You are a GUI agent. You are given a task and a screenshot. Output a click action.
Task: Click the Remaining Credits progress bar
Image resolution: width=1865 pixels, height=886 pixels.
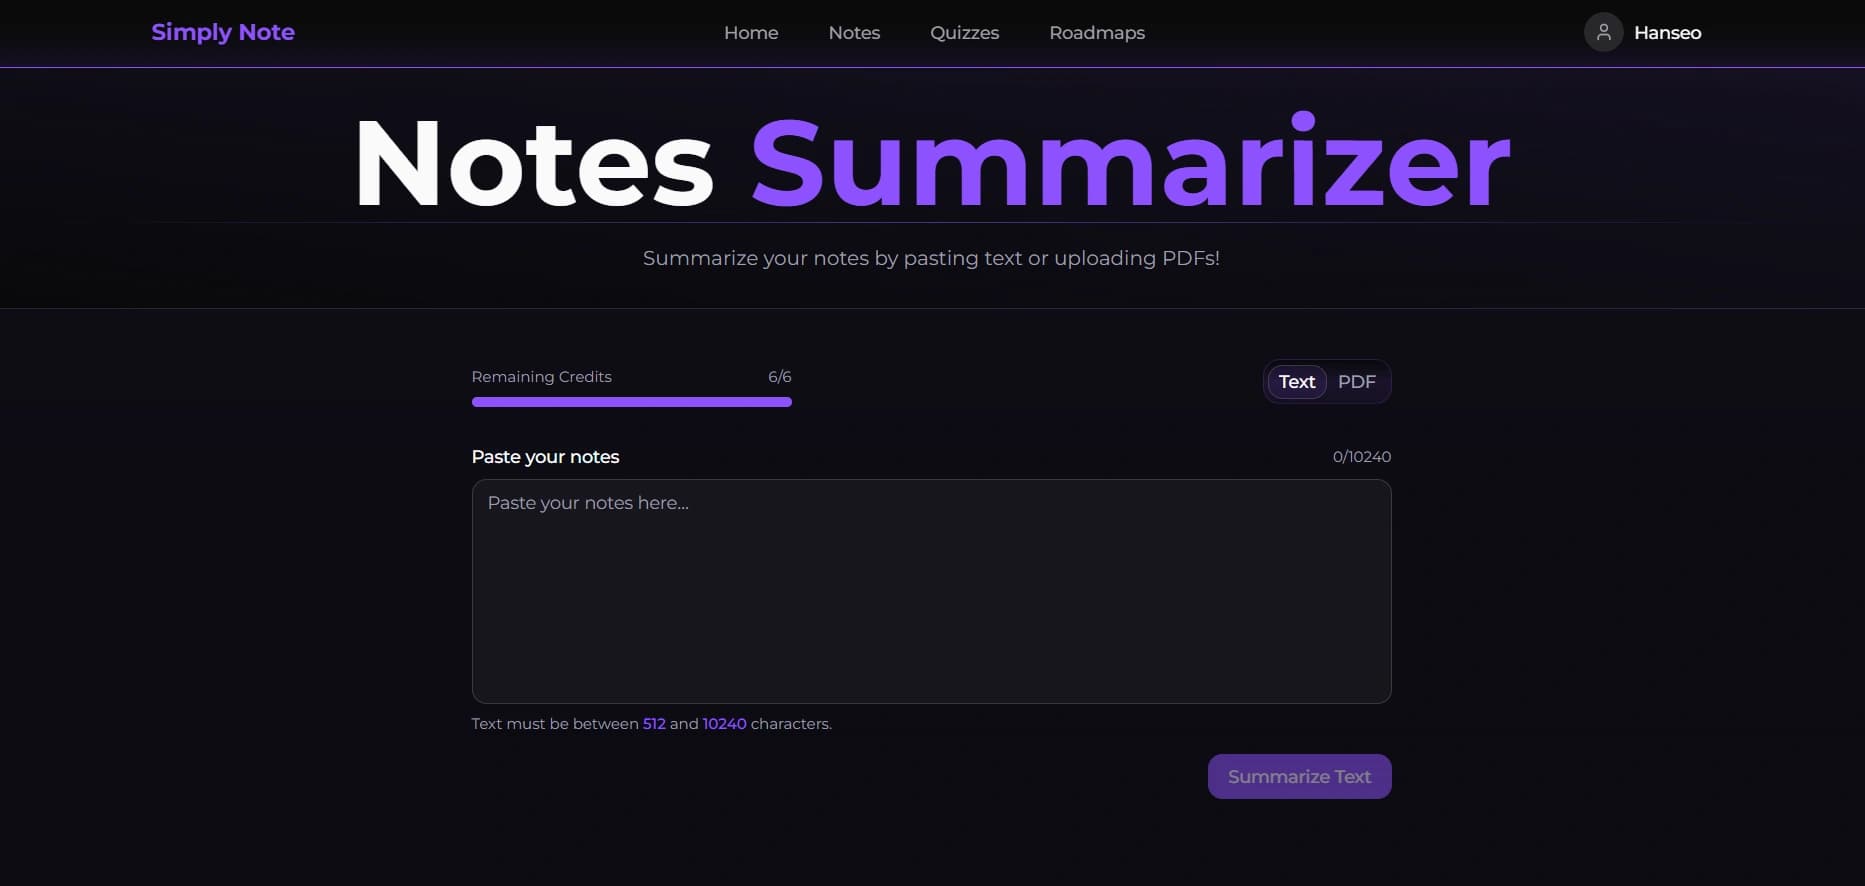pos(631,402)
